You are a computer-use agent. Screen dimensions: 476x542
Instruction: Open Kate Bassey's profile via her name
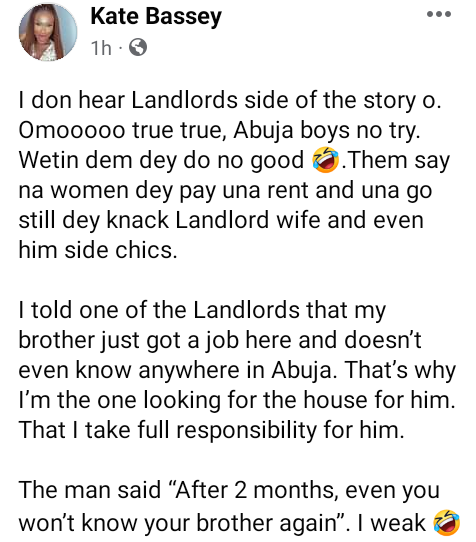[x=156, y=17]
